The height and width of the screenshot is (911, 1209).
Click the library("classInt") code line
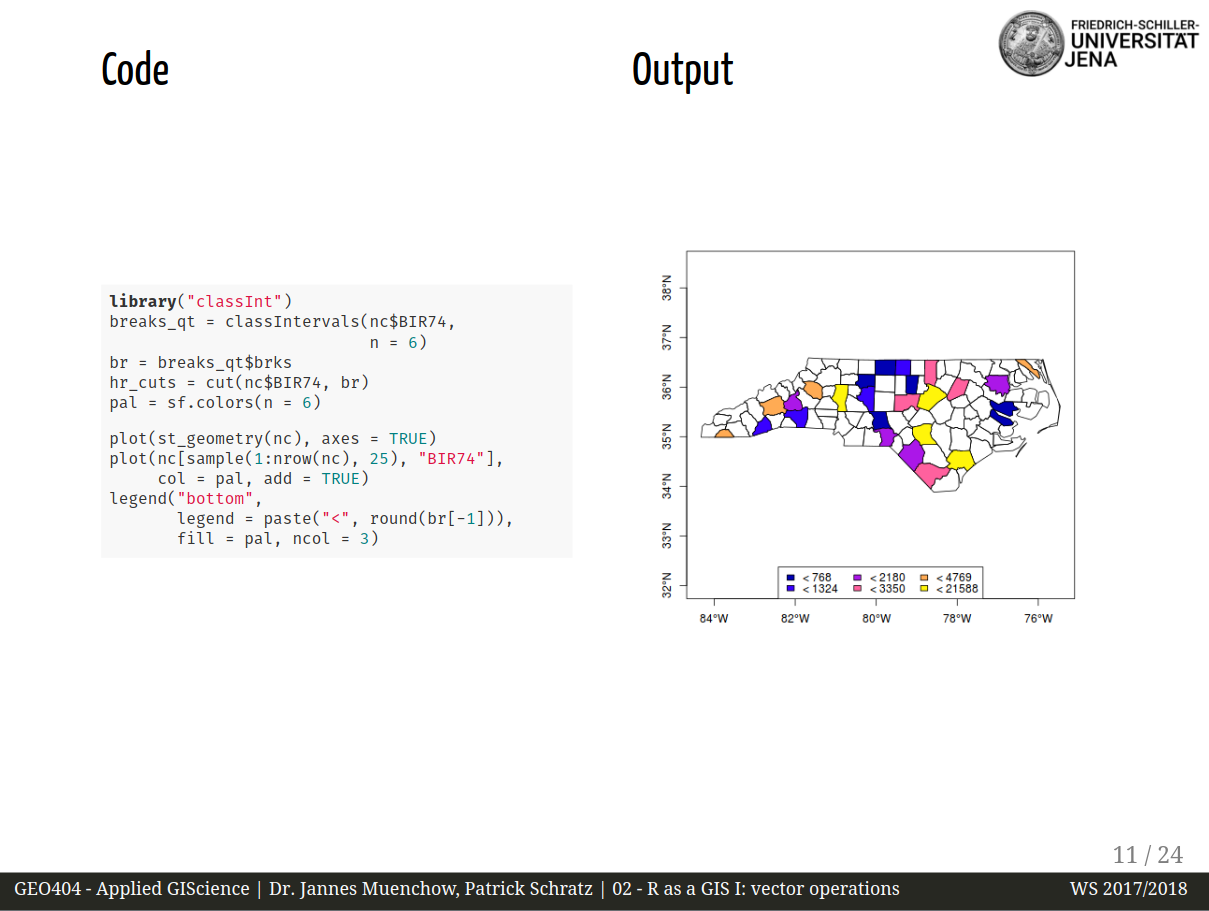point(201,301)
